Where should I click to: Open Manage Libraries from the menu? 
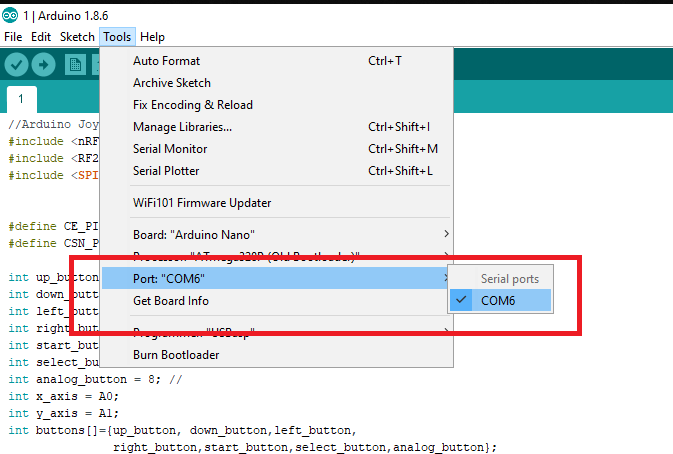click(182, 127)
